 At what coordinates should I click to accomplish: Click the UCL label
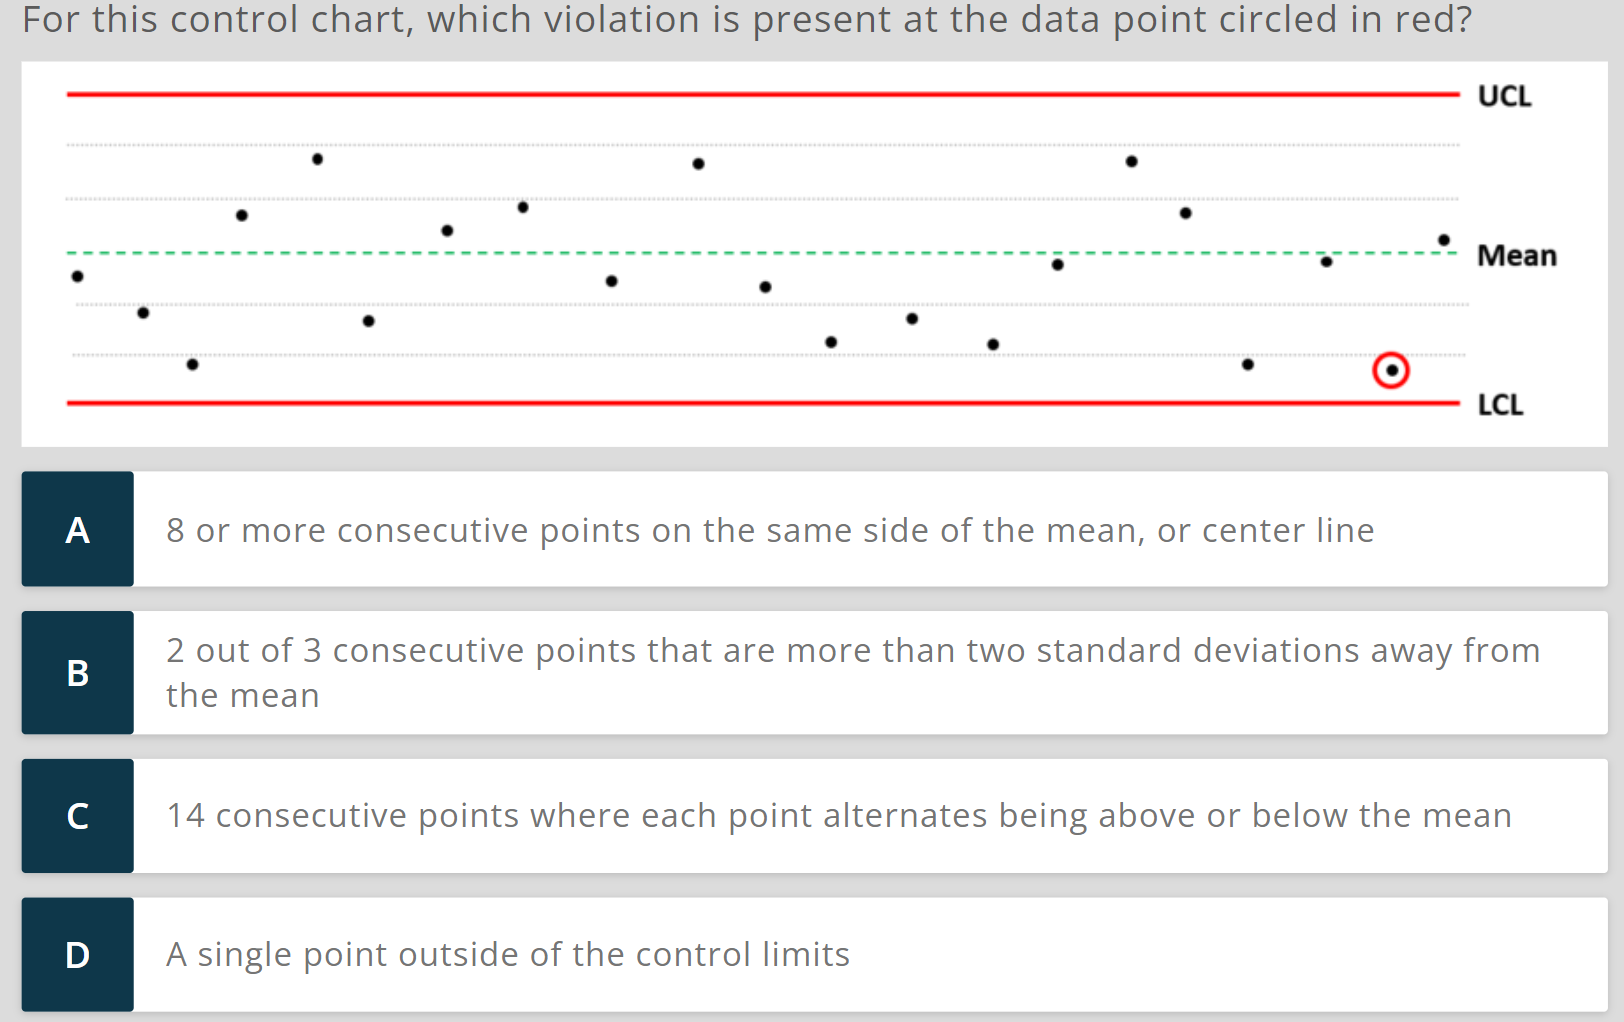pyautogui.click(x=1504, y=96)
